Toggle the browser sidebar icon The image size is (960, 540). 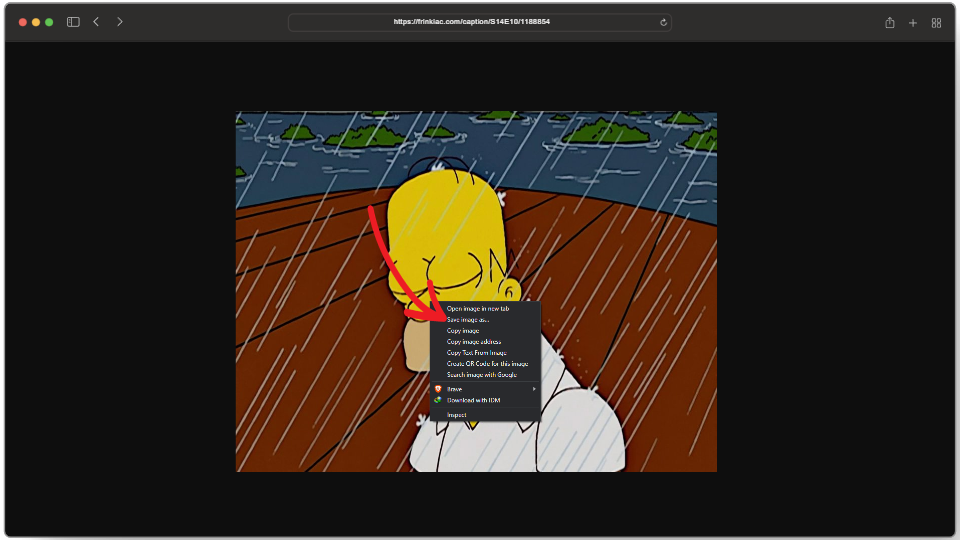[73, 22]
